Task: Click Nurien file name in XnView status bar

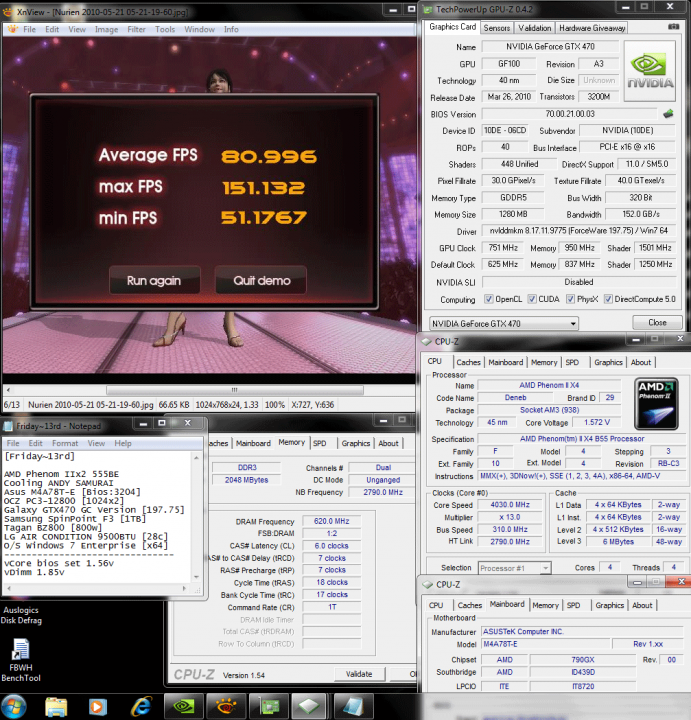Action: 90,405
